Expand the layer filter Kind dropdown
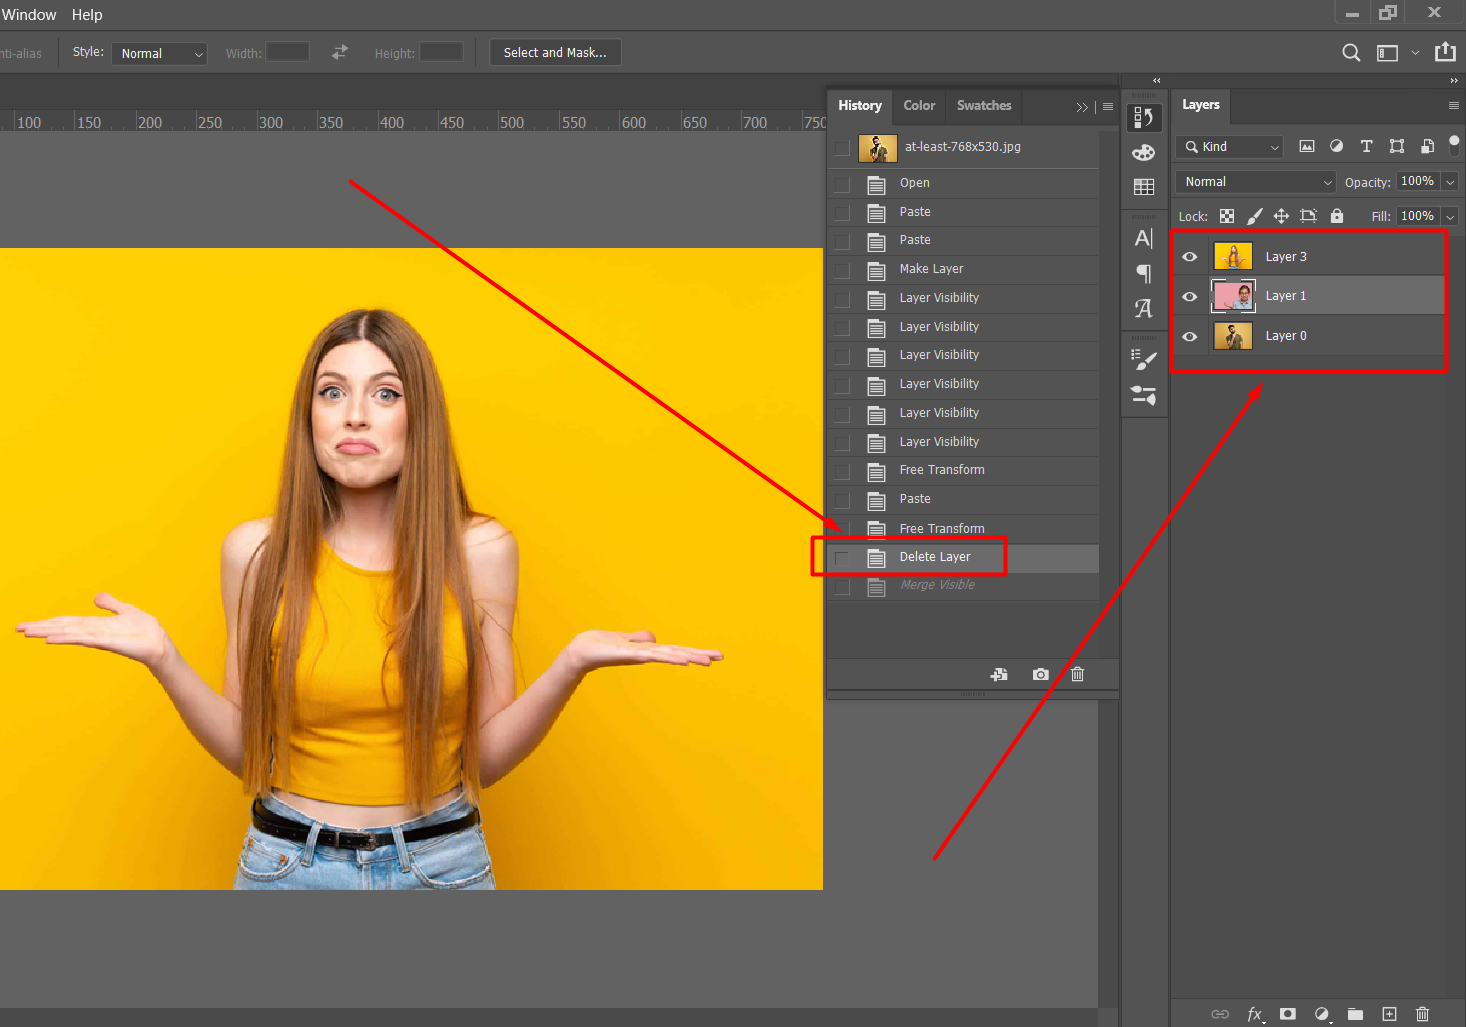Image resolution: width=1466 pixels, height=1027 pixels. click(1231, 147)
